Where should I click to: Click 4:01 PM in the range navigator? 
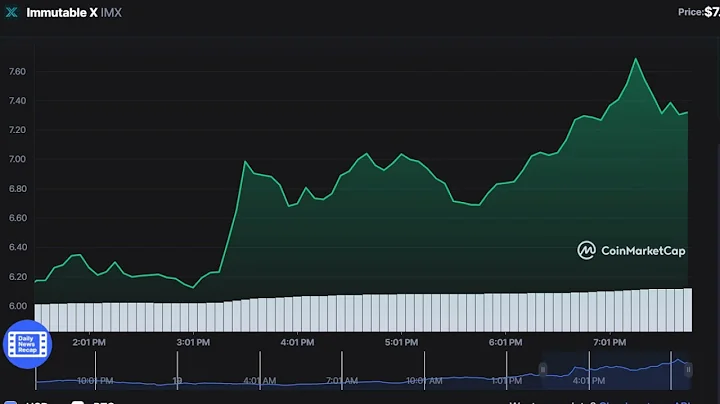point(589,381)
